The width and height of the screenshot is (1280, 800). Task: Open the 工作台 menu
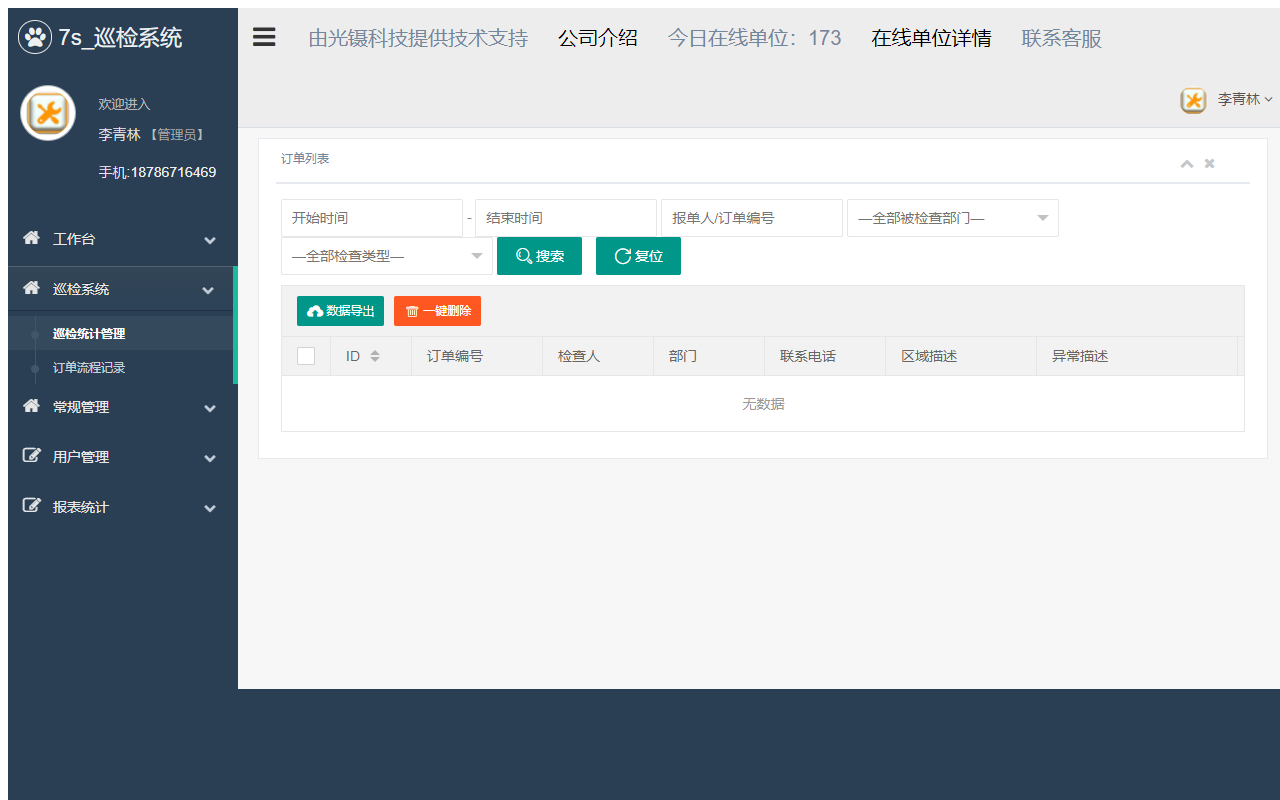[x=123, y=240]
